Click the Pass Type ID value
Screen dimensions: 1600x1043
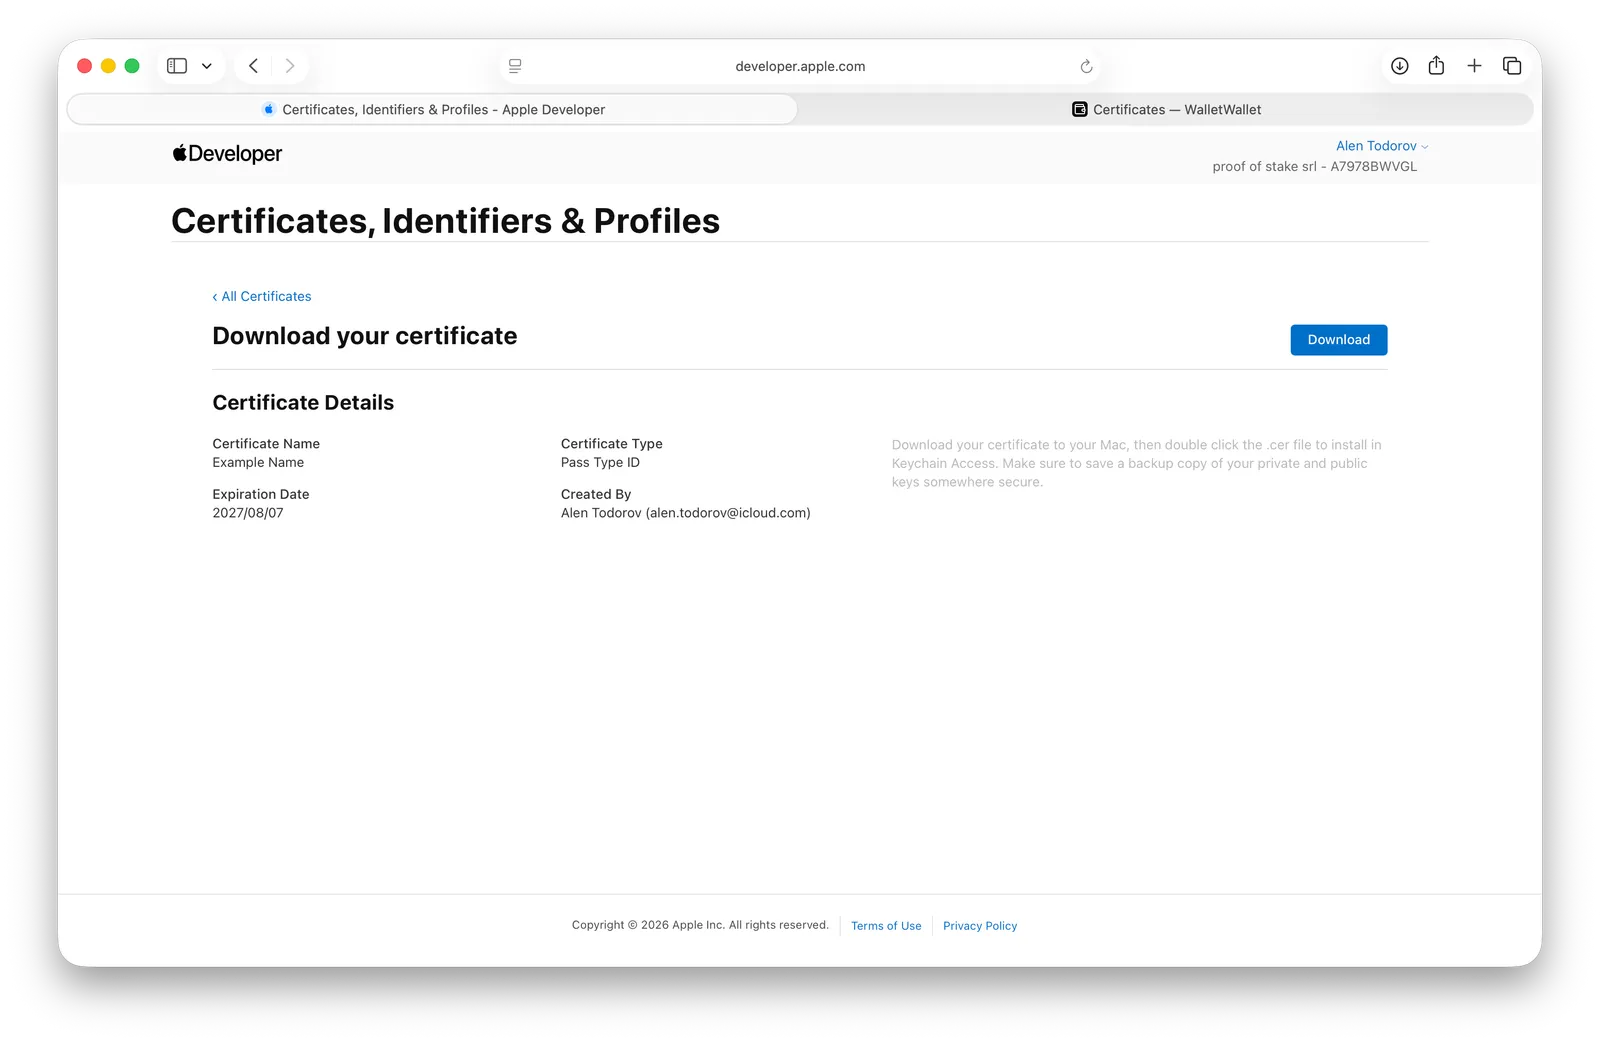coord(600,462)
